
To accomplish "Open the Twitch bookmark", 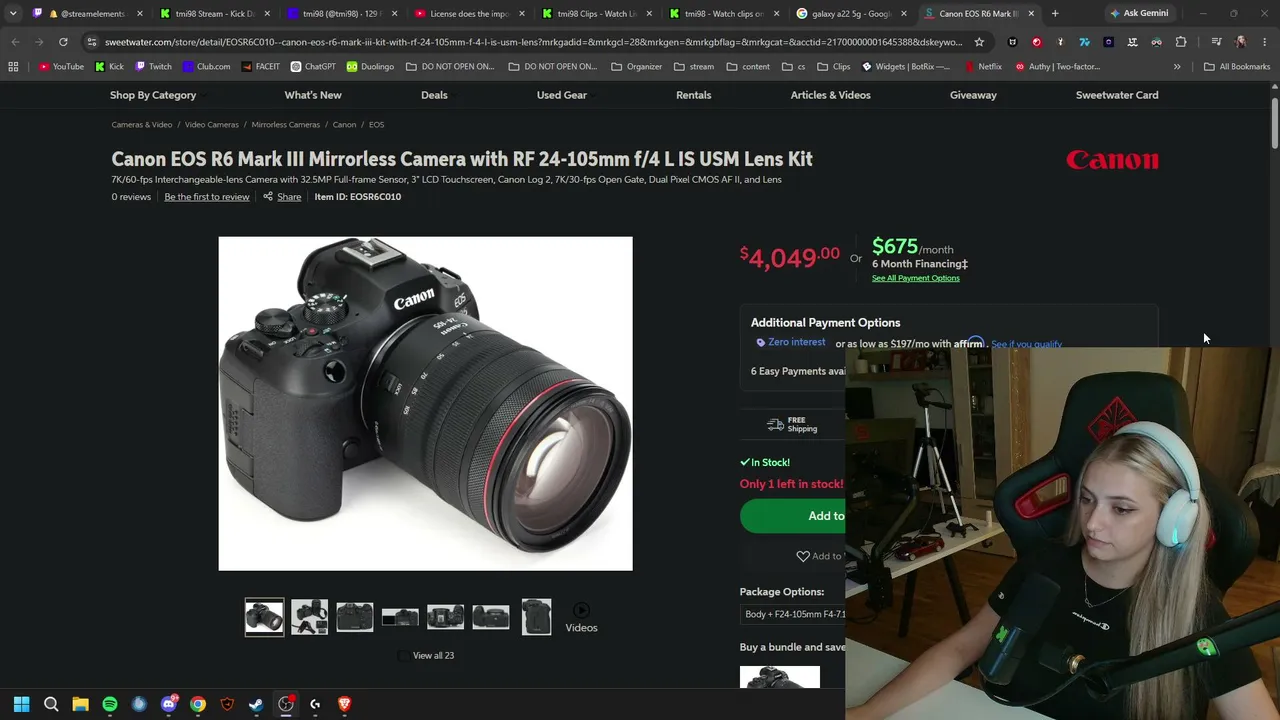I will 153,67.
